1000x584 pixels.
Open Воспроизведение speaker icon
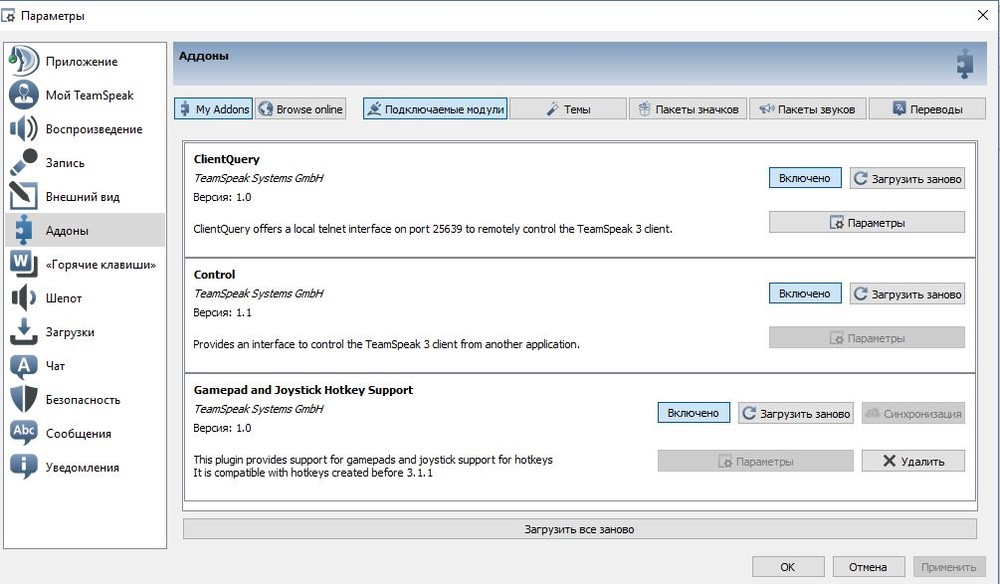(24, 129)
